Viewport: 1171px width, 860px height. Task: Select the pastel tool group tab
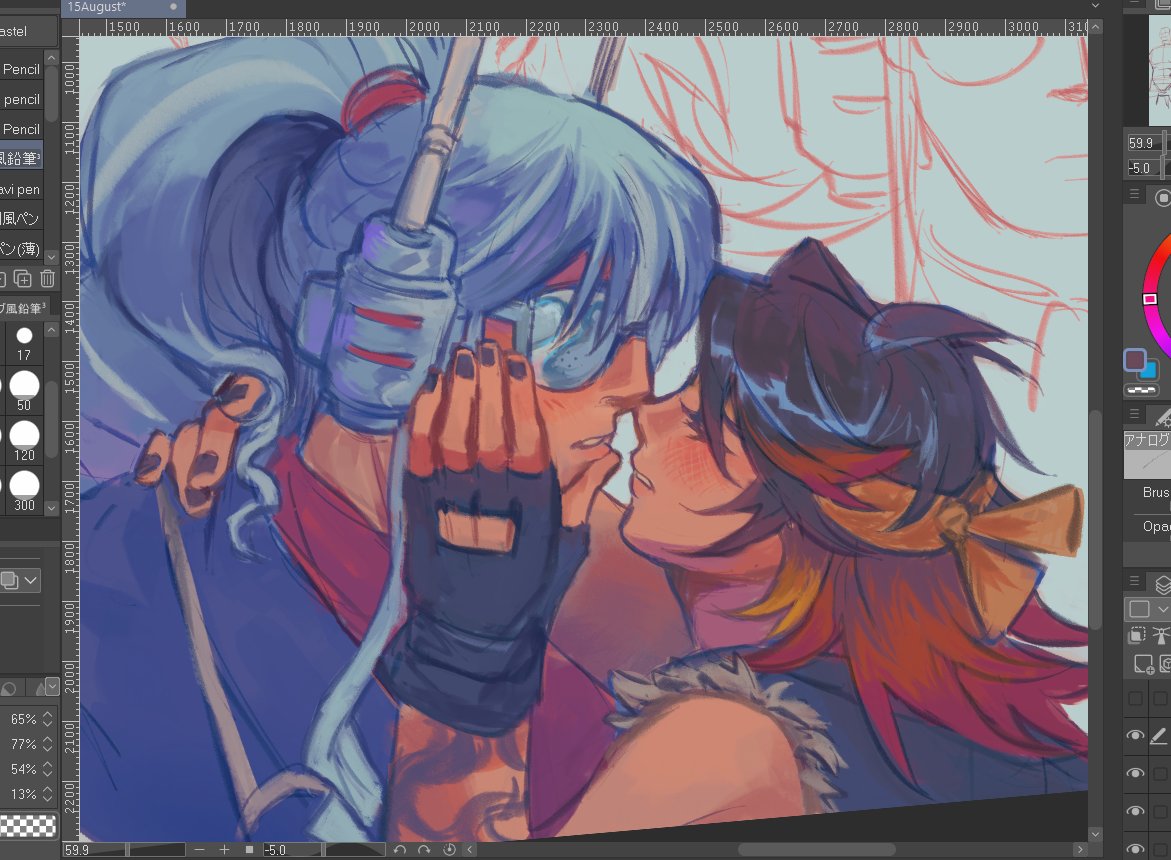tap(28, 31)
